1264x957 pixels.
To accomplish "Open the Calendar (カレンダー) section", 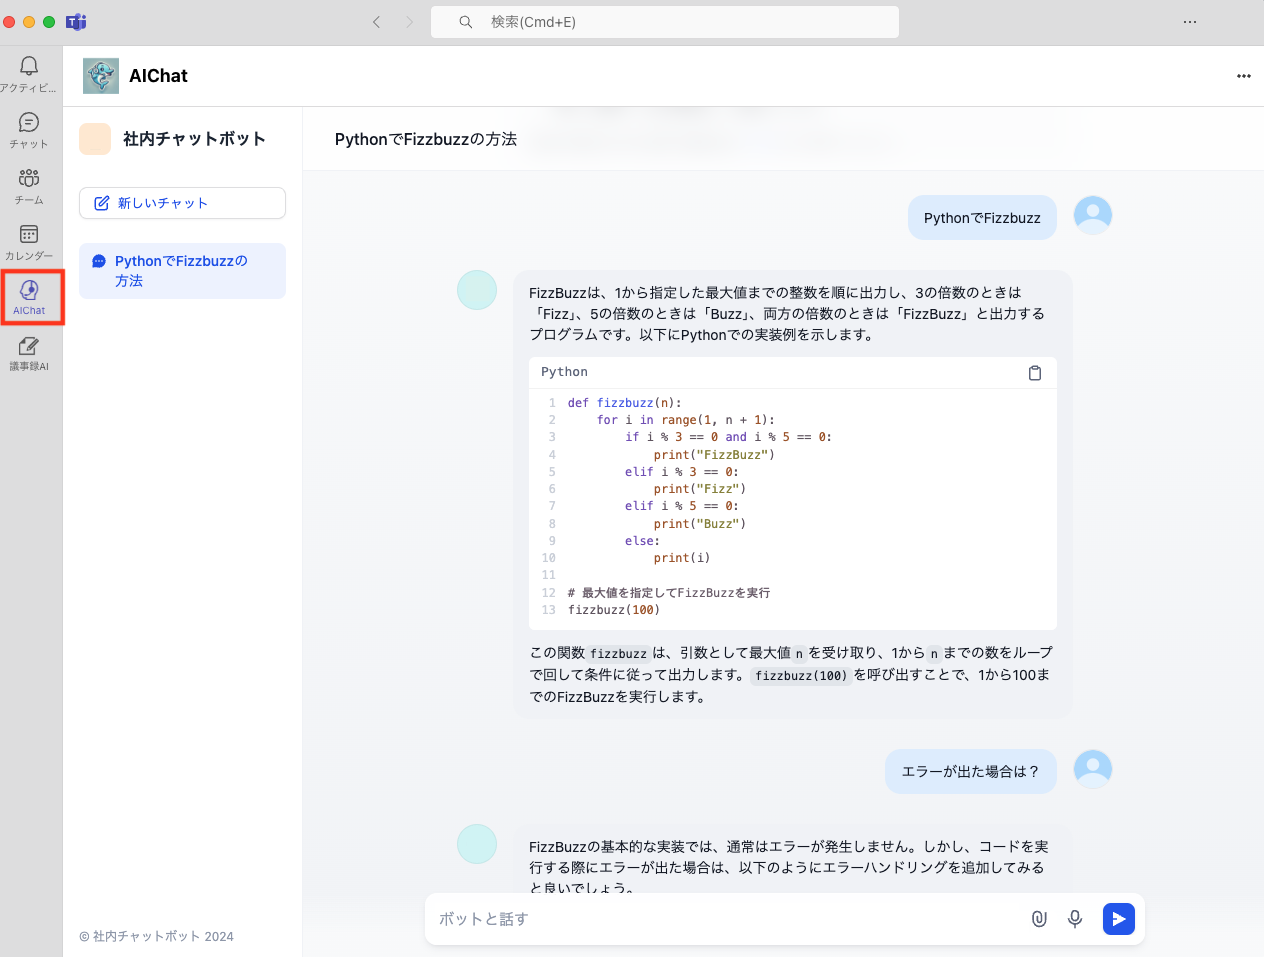I will (29, 242).
